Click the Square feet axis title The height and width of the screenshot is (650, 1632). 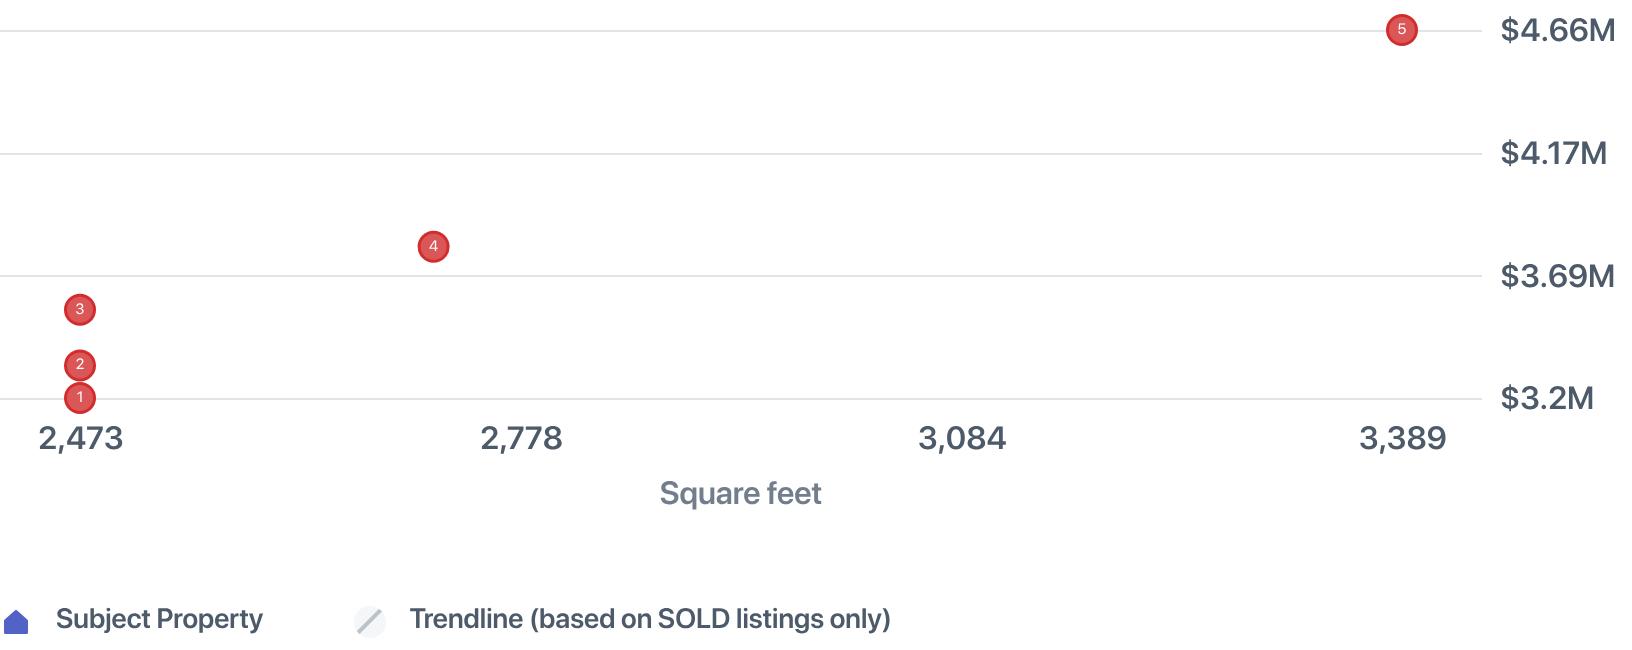pyautogui.click(x=740, y=493)
